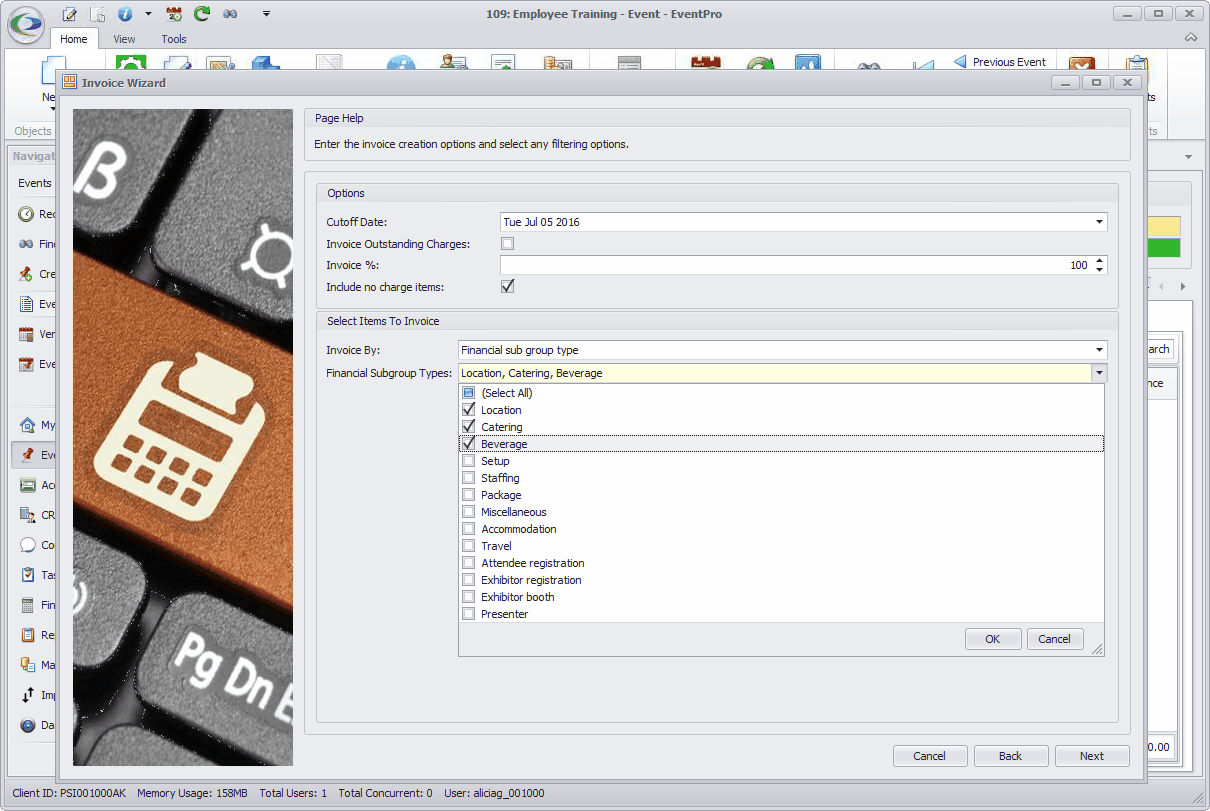Viewport: 1210px width, 811px height.
Task: Check the Staffing subgroup type
Action: 468,478
